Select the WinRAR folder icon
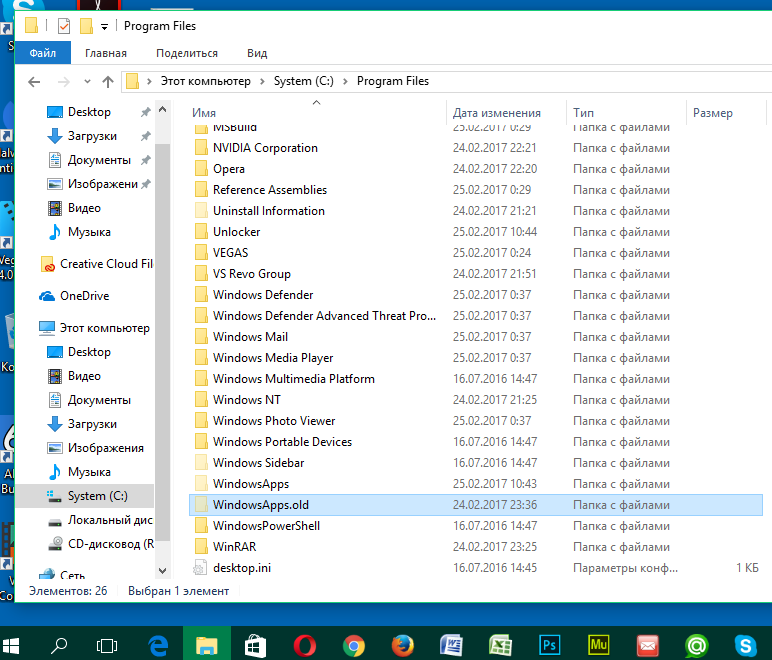772x660 pixels. pos(201,547)
